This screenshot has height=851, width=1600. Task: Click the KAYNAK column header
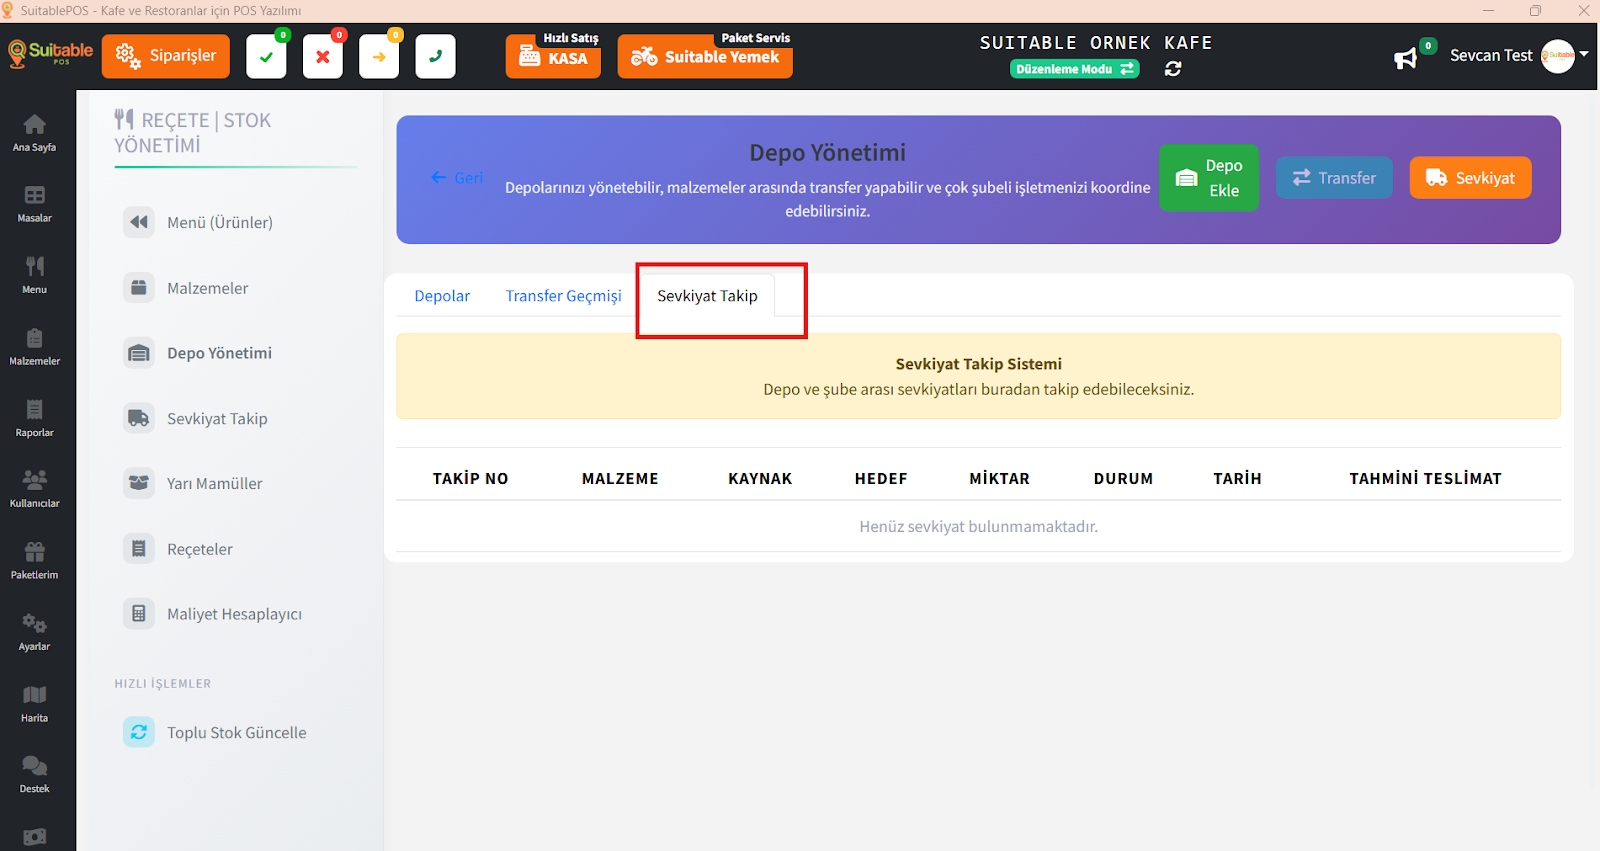(x=760, y=479)
